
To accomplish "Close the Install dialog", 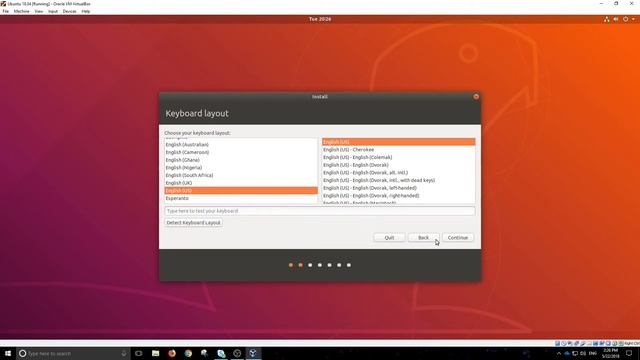I will click(x=476, y=97).
